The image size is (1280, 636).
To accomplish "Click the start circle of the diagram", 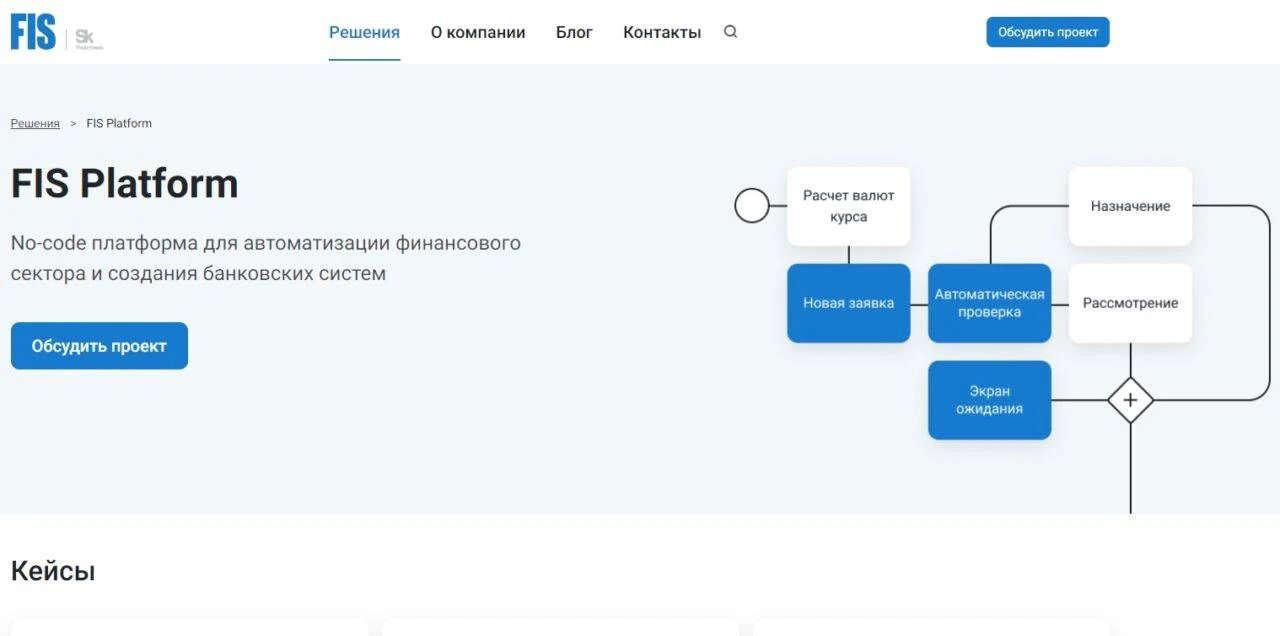I will point(752,206).
